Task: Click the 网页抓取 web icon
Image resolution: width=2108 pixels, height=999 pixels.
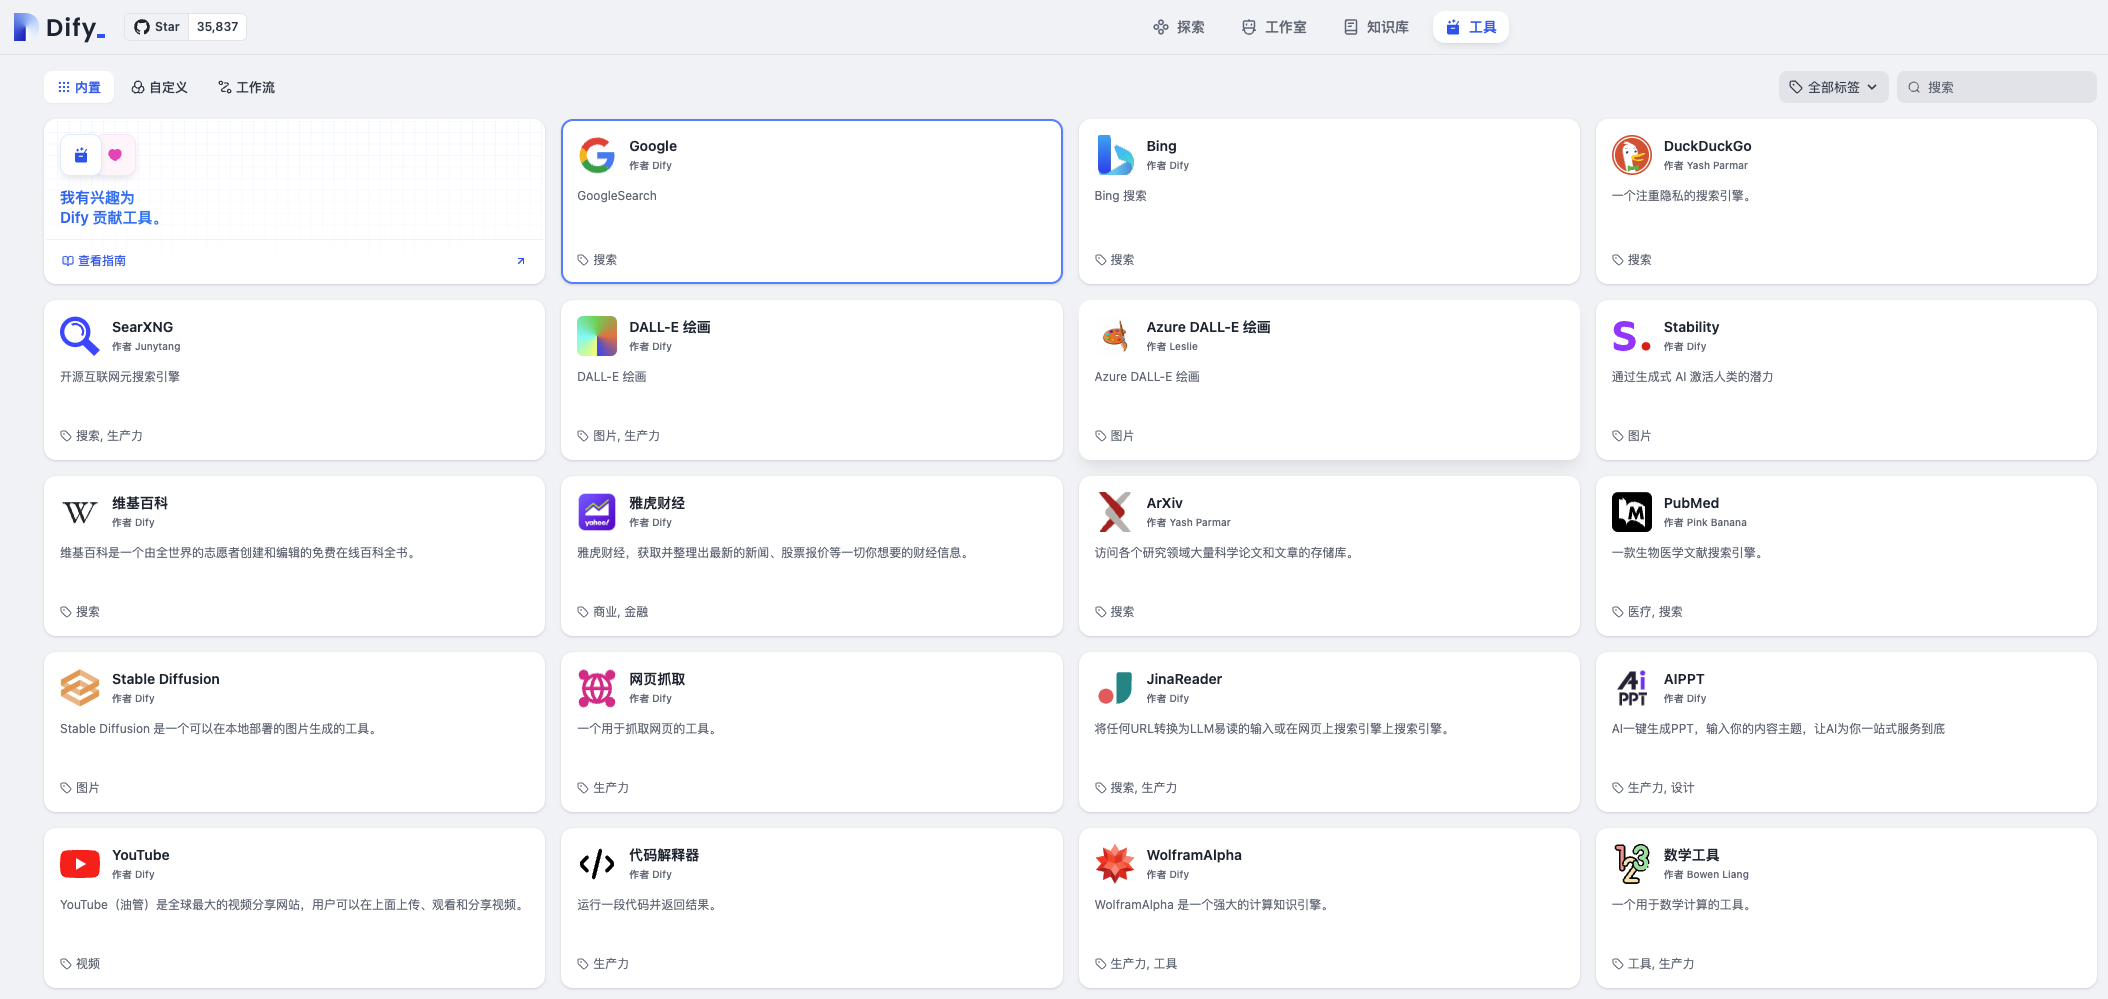Action: coord(597,688)
